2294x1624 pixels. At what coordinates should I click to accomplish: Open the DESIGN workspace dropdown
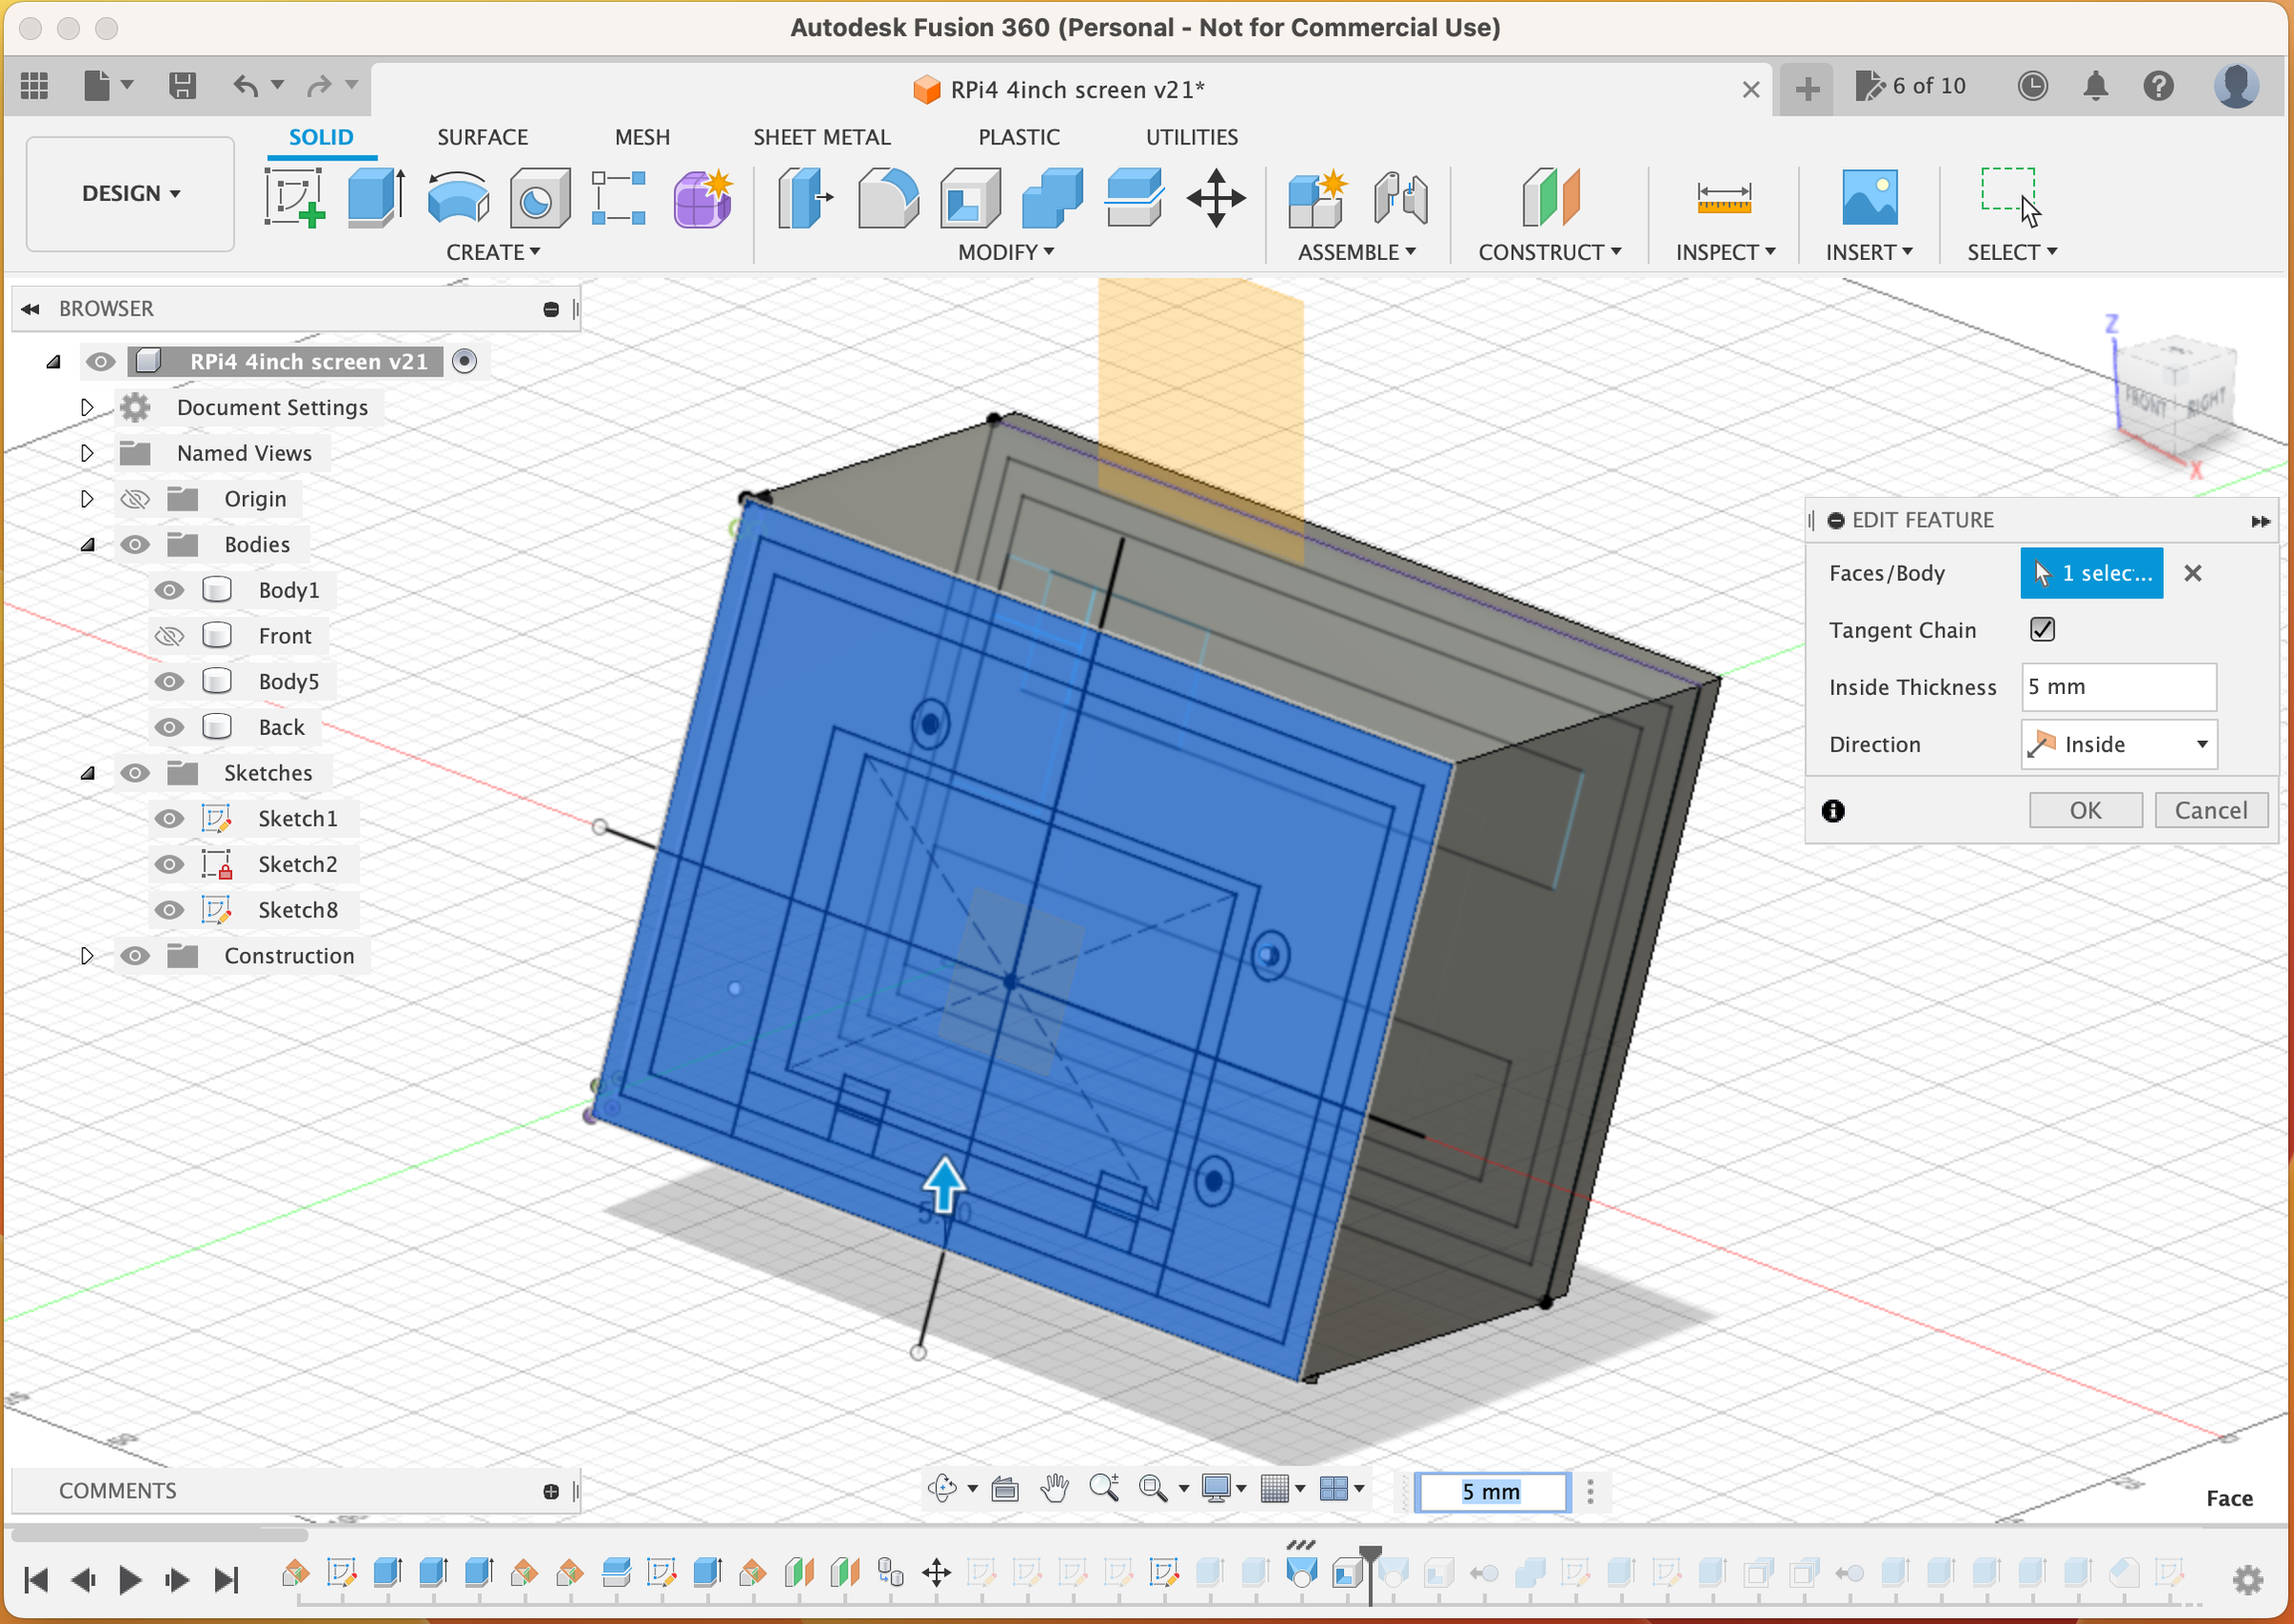coord(131,193)
